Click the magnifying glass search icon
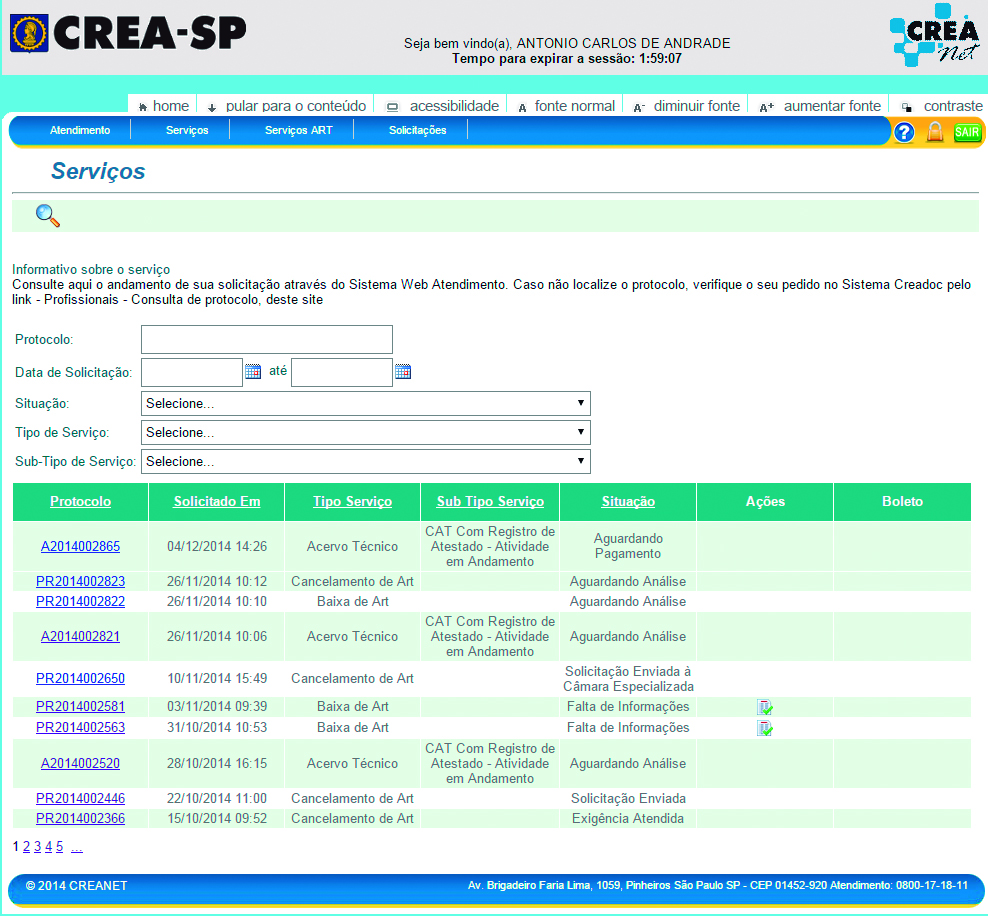This screenshot has width=988, height=916. tap(48, 216)
